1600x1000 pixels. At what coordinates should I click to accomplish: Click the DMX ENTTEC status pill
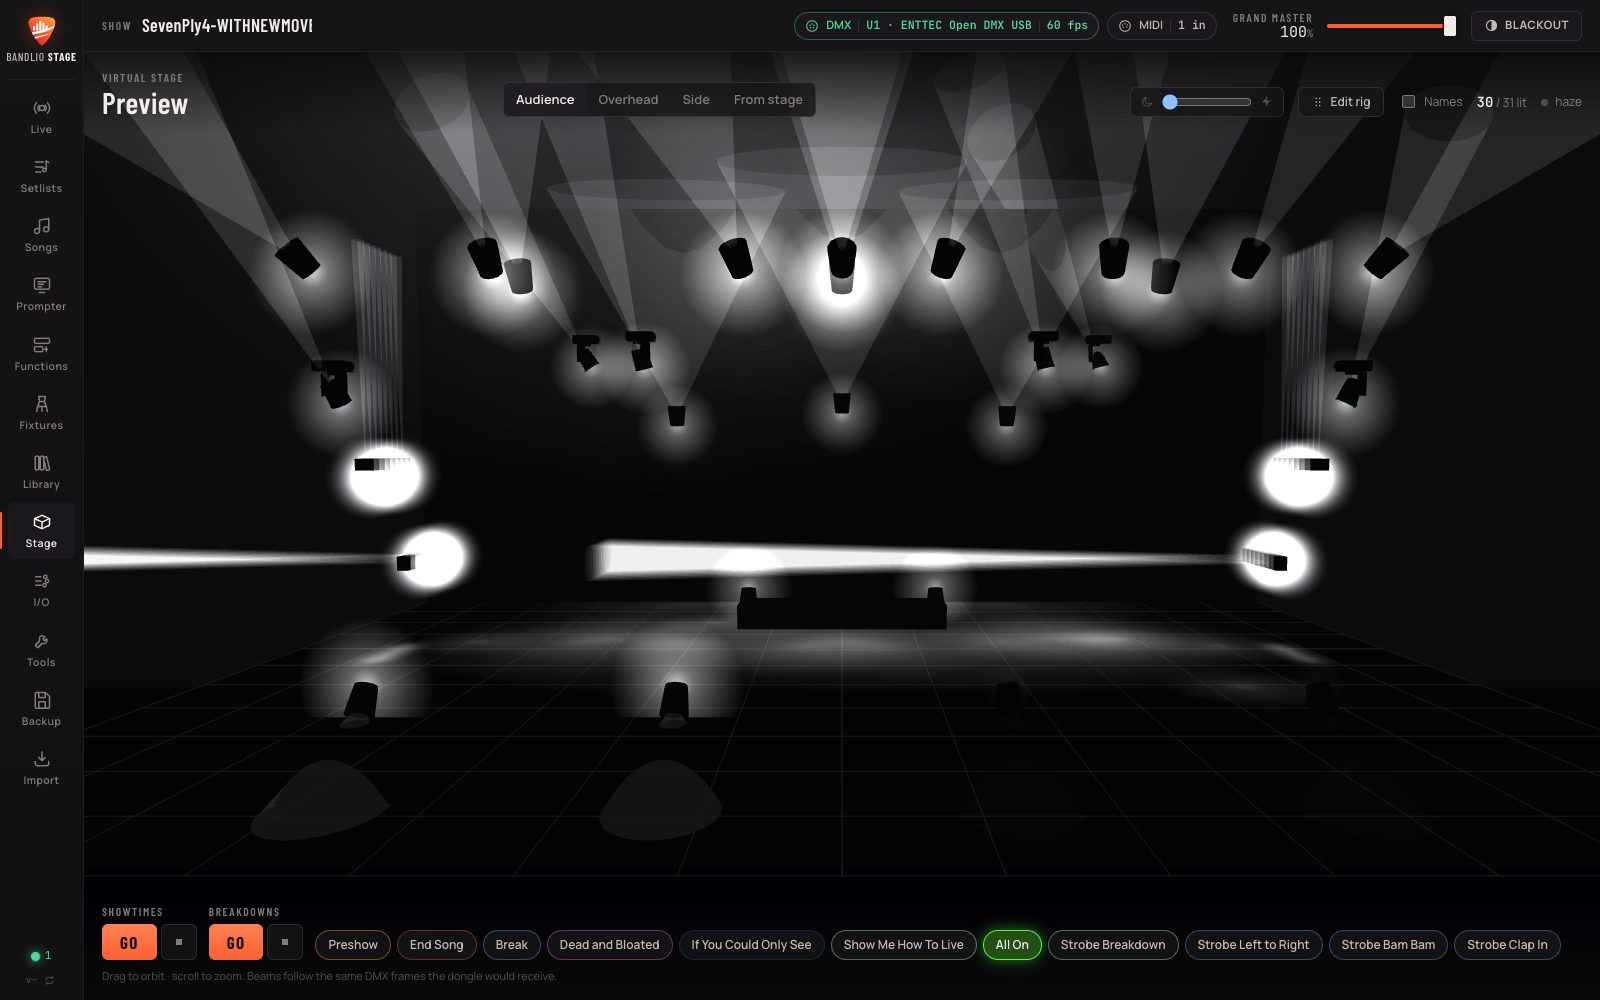946,26
